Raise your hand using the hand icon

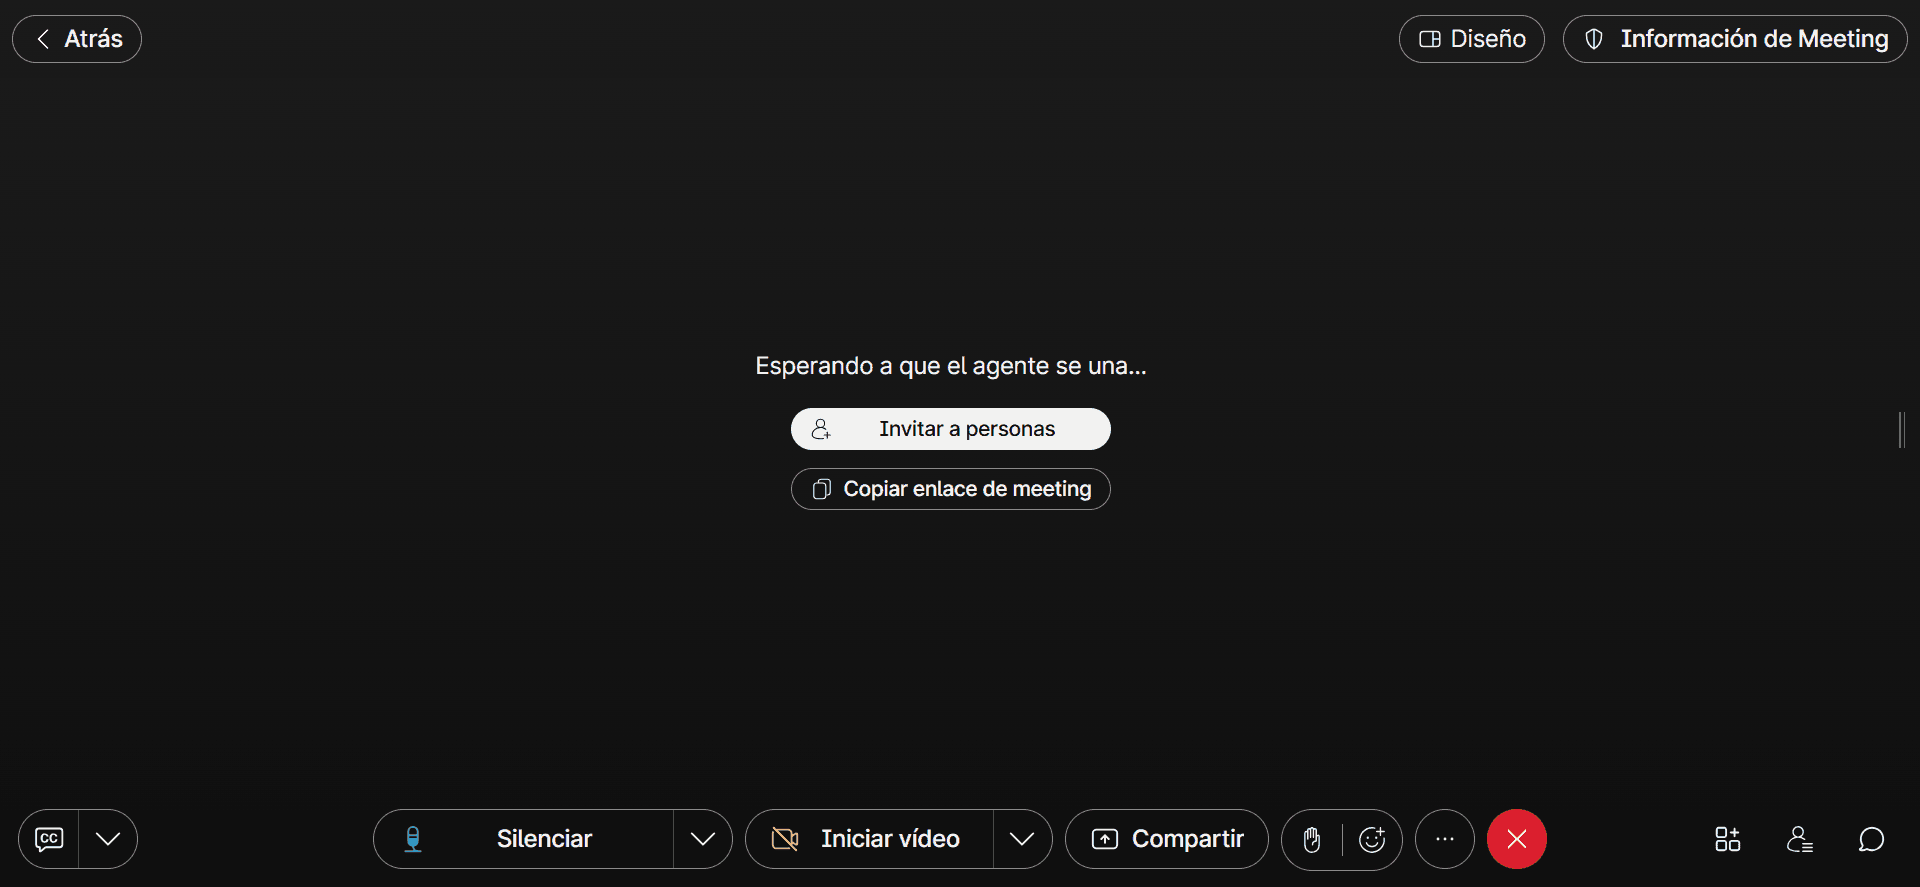[x=1312, y=840]
